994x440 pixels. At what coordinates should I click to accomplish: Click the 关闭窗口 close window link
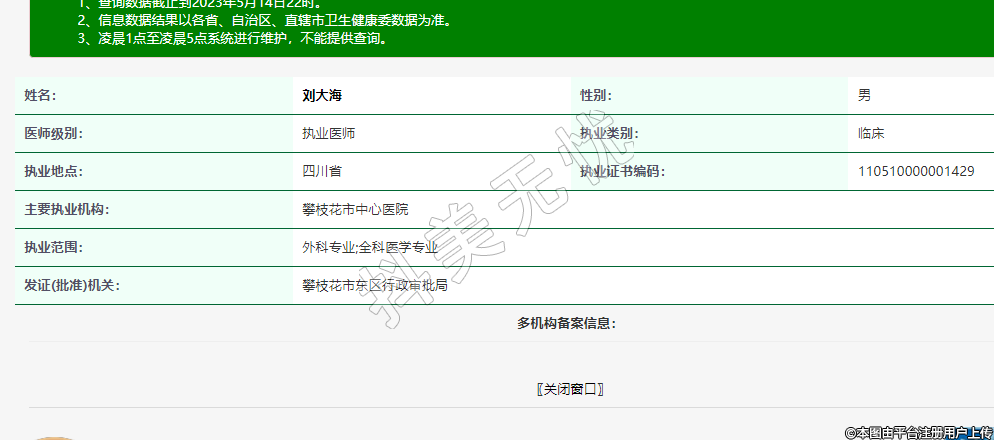[x=571, y=389]
